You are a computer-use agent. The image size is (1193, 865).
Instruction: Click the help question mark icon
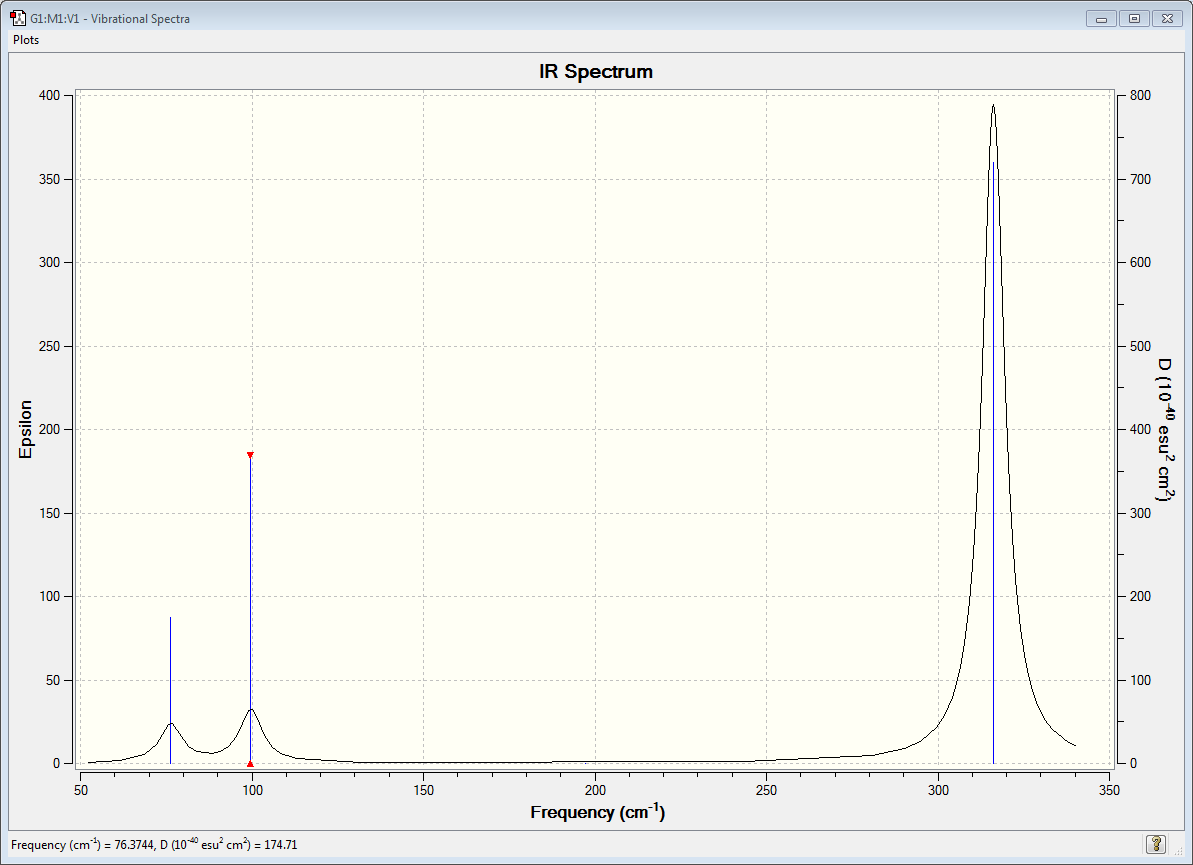point(1156,844)
